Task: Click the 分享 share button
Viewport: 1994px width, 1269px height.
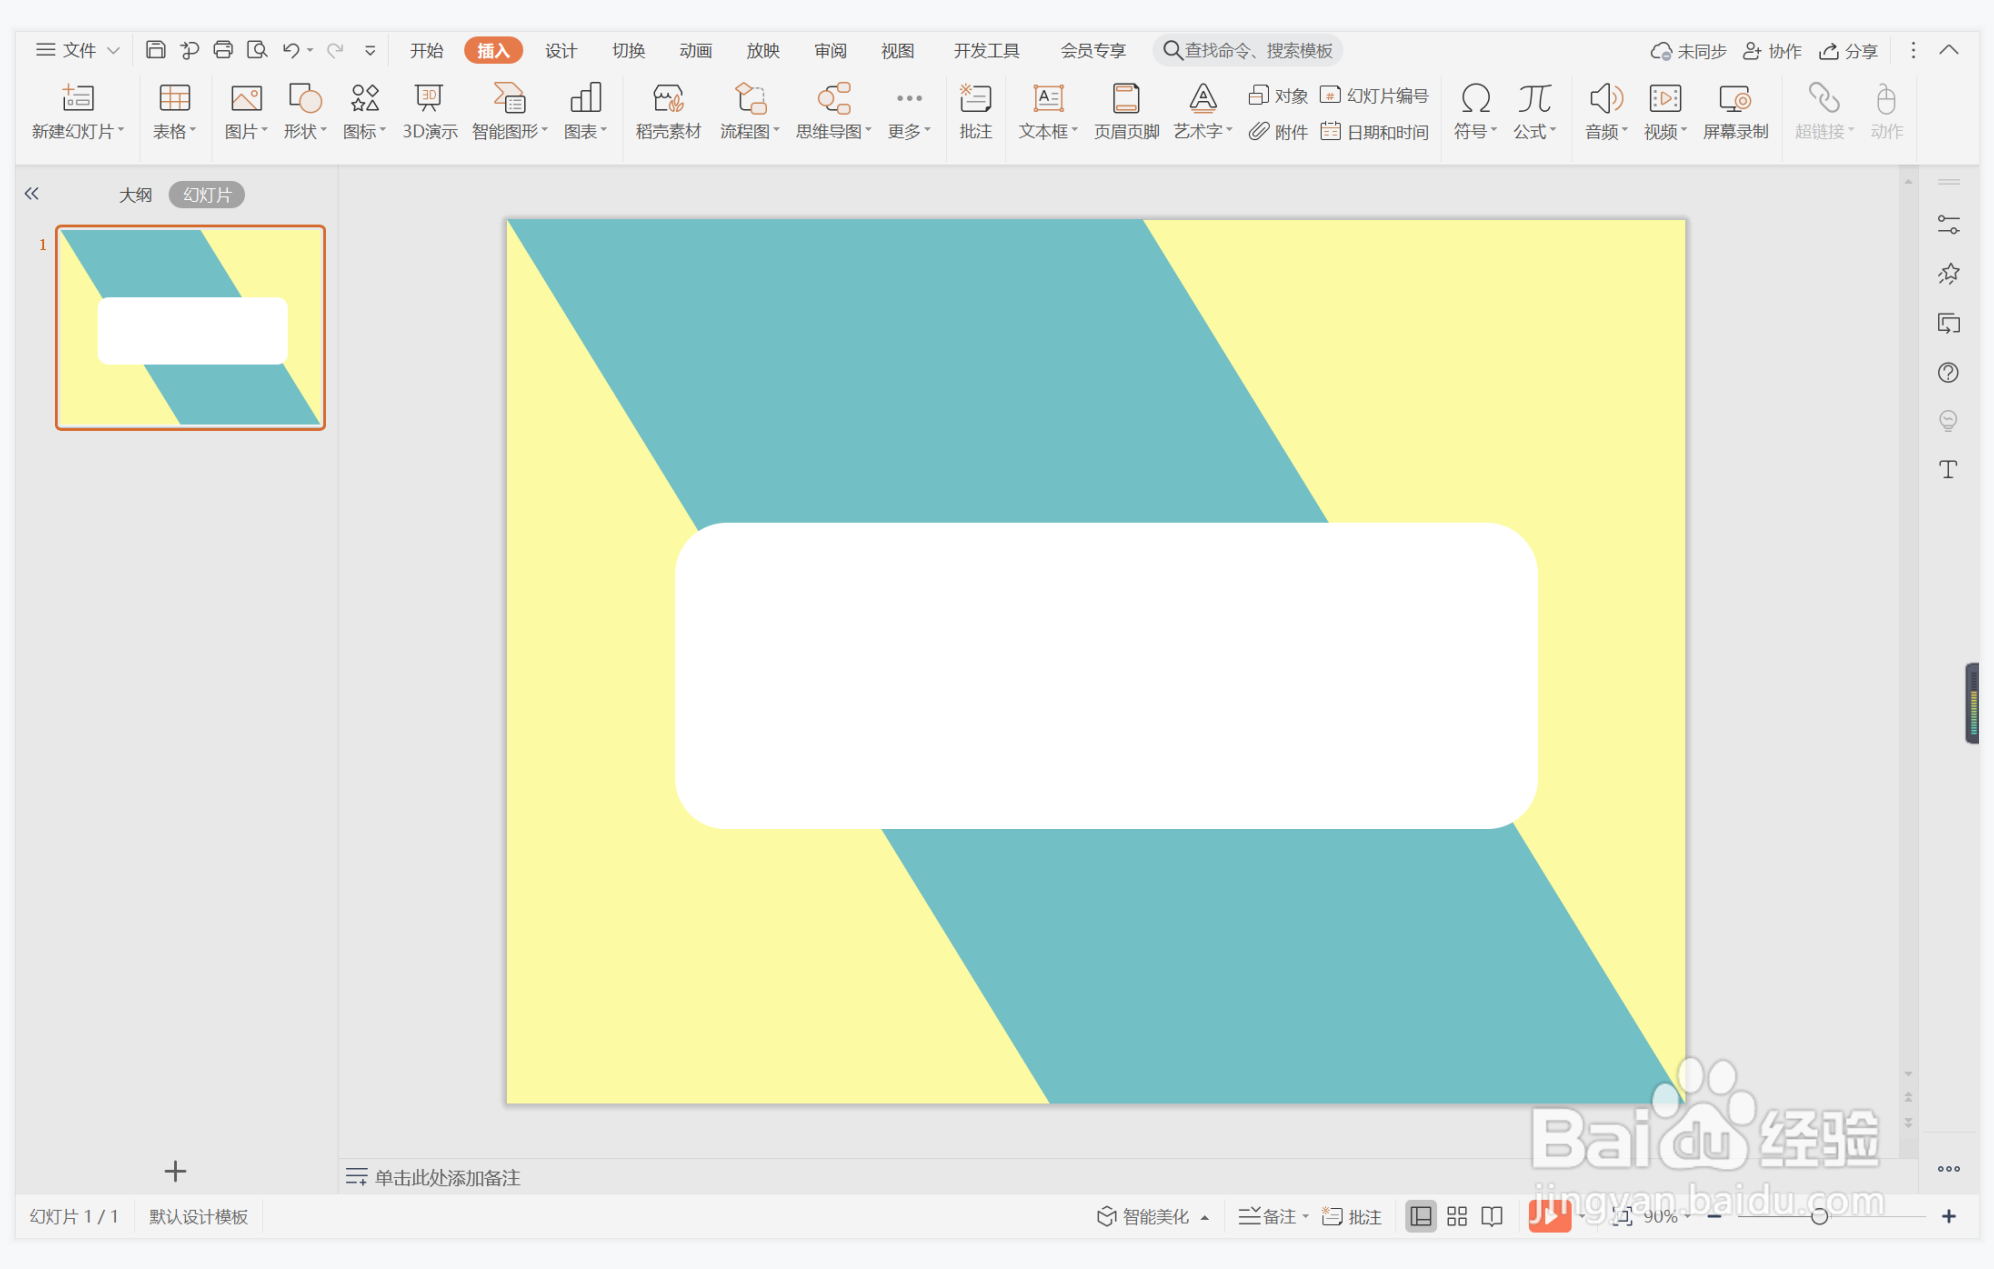Action: 1848,51
